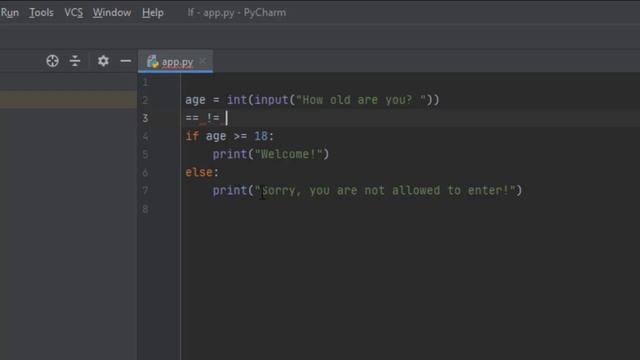640x360 pixels.
Task: Select the app.py editor tab
Action: click(x=175, y=62)
